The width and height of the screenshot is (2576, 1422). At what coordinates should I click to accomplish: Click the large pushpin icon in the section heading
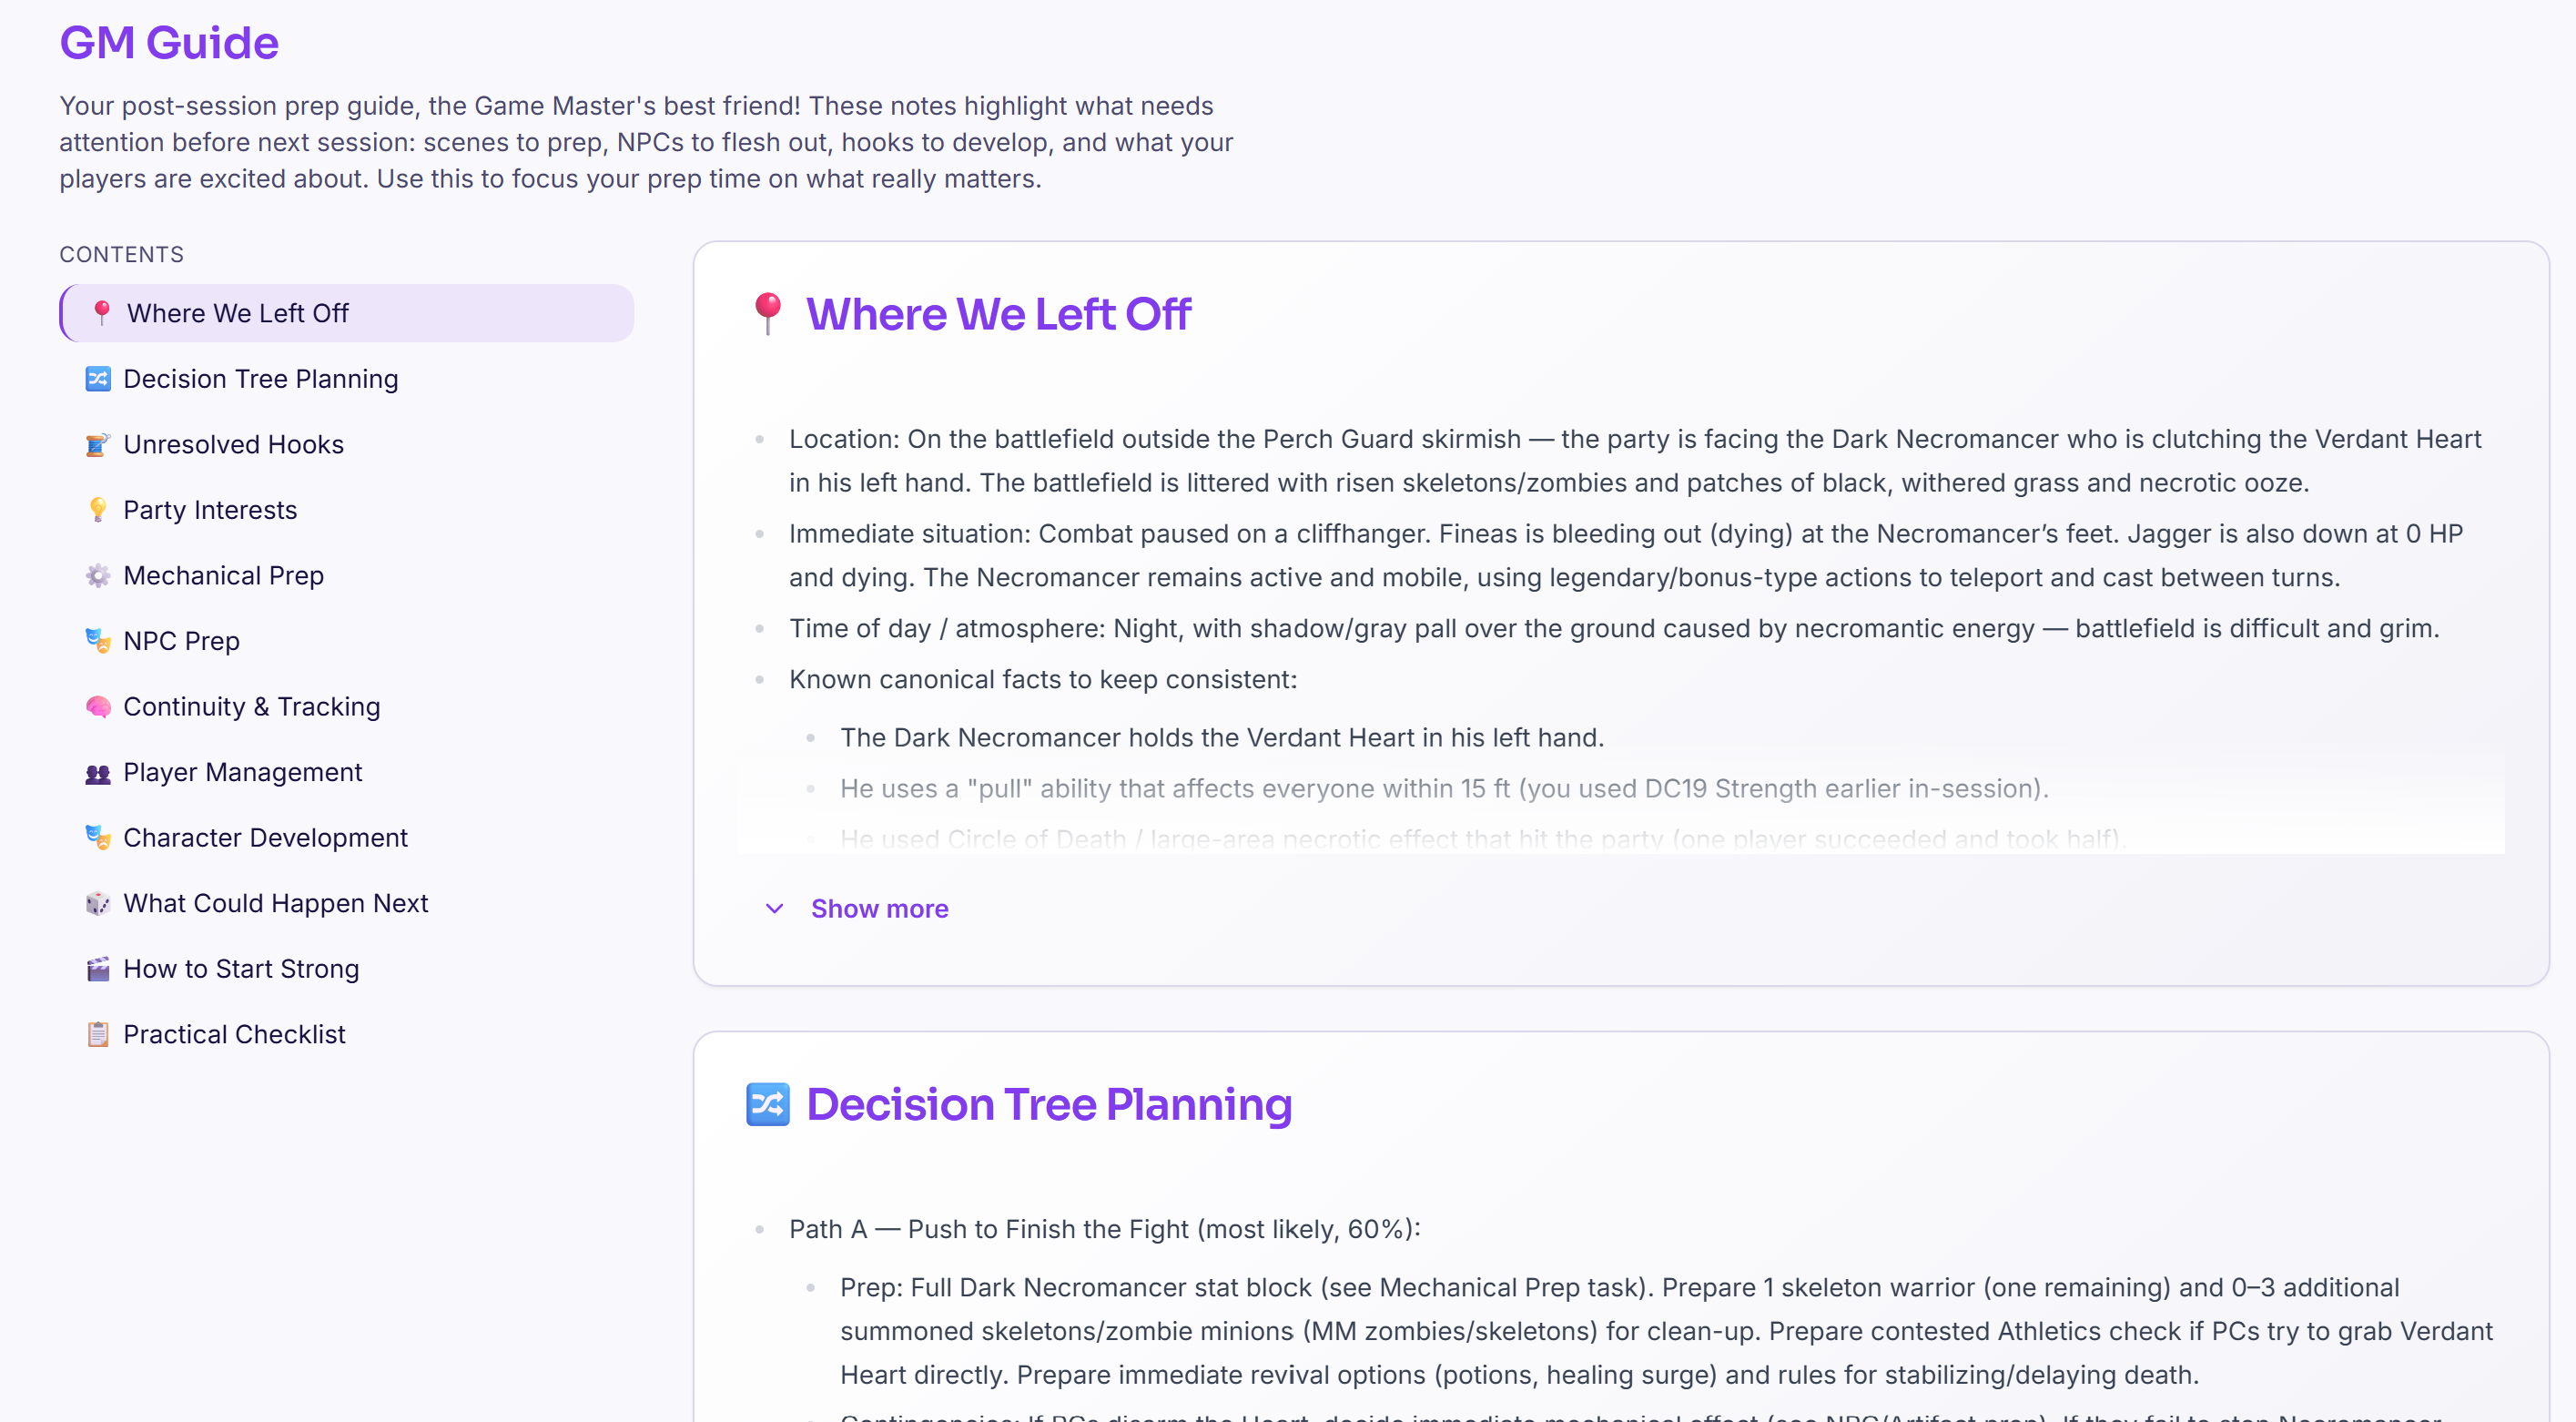[x=768, y=313]
